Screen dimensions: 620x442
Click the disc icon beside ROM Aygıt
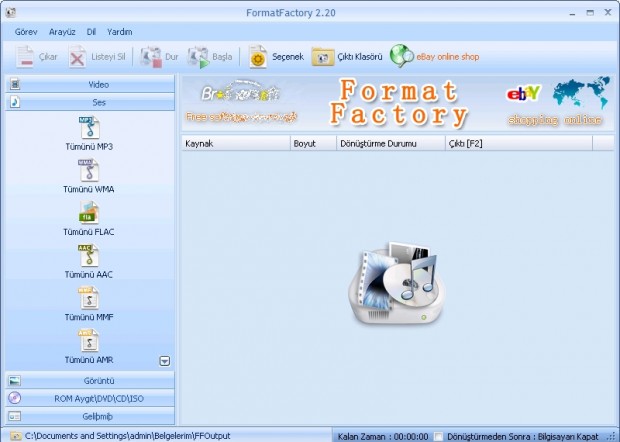(15, 398)
